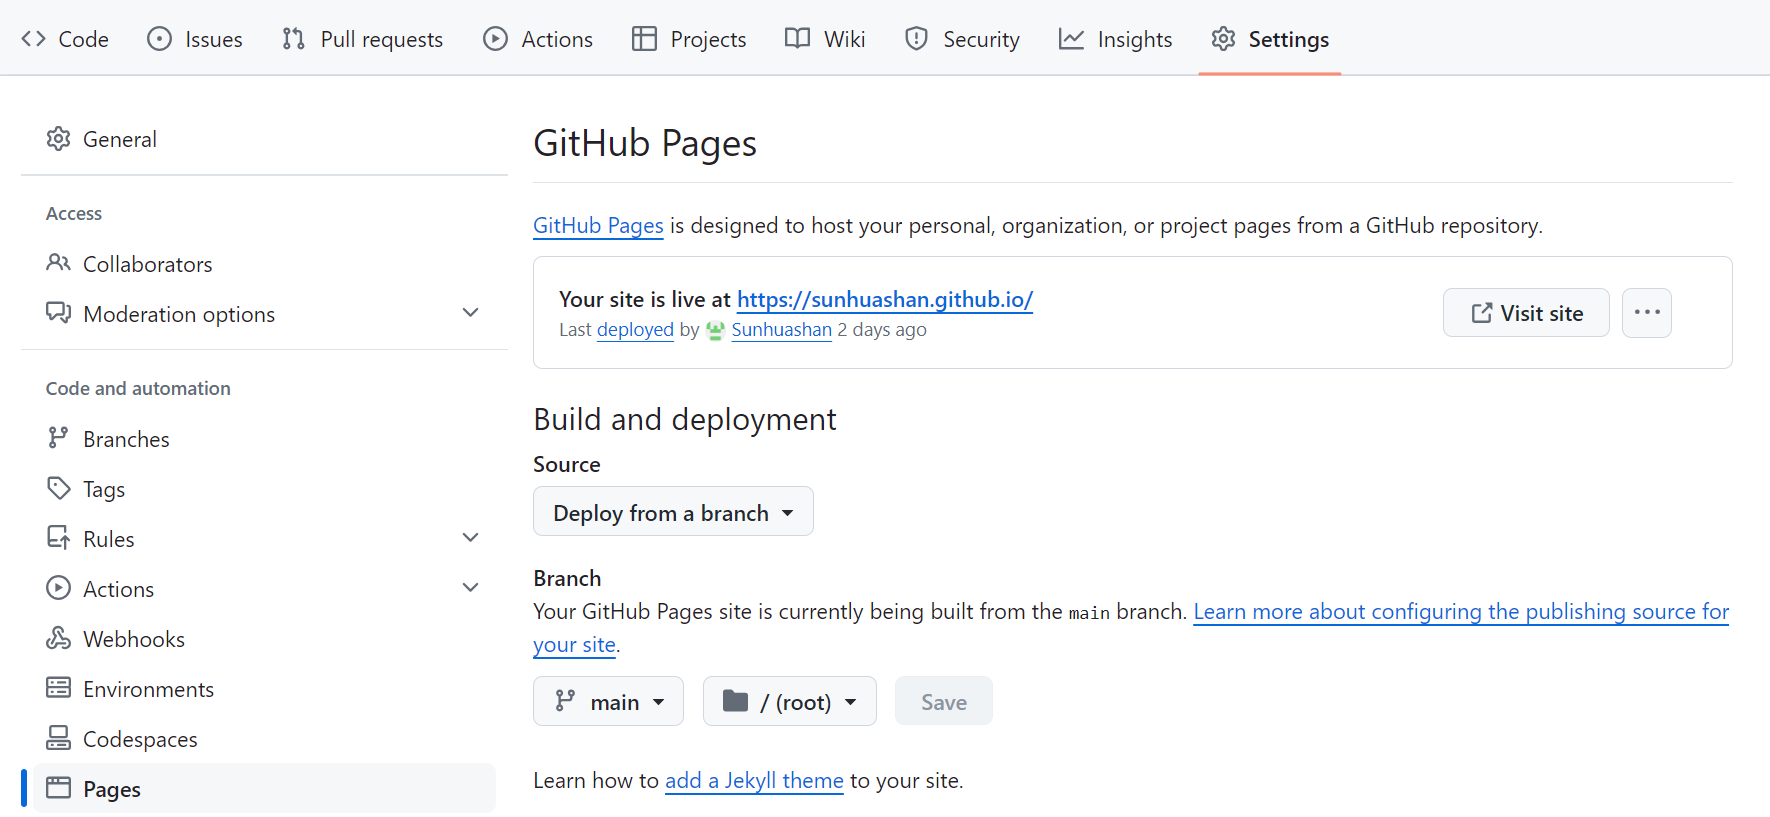Click the General gear icon

click(59, 139)
